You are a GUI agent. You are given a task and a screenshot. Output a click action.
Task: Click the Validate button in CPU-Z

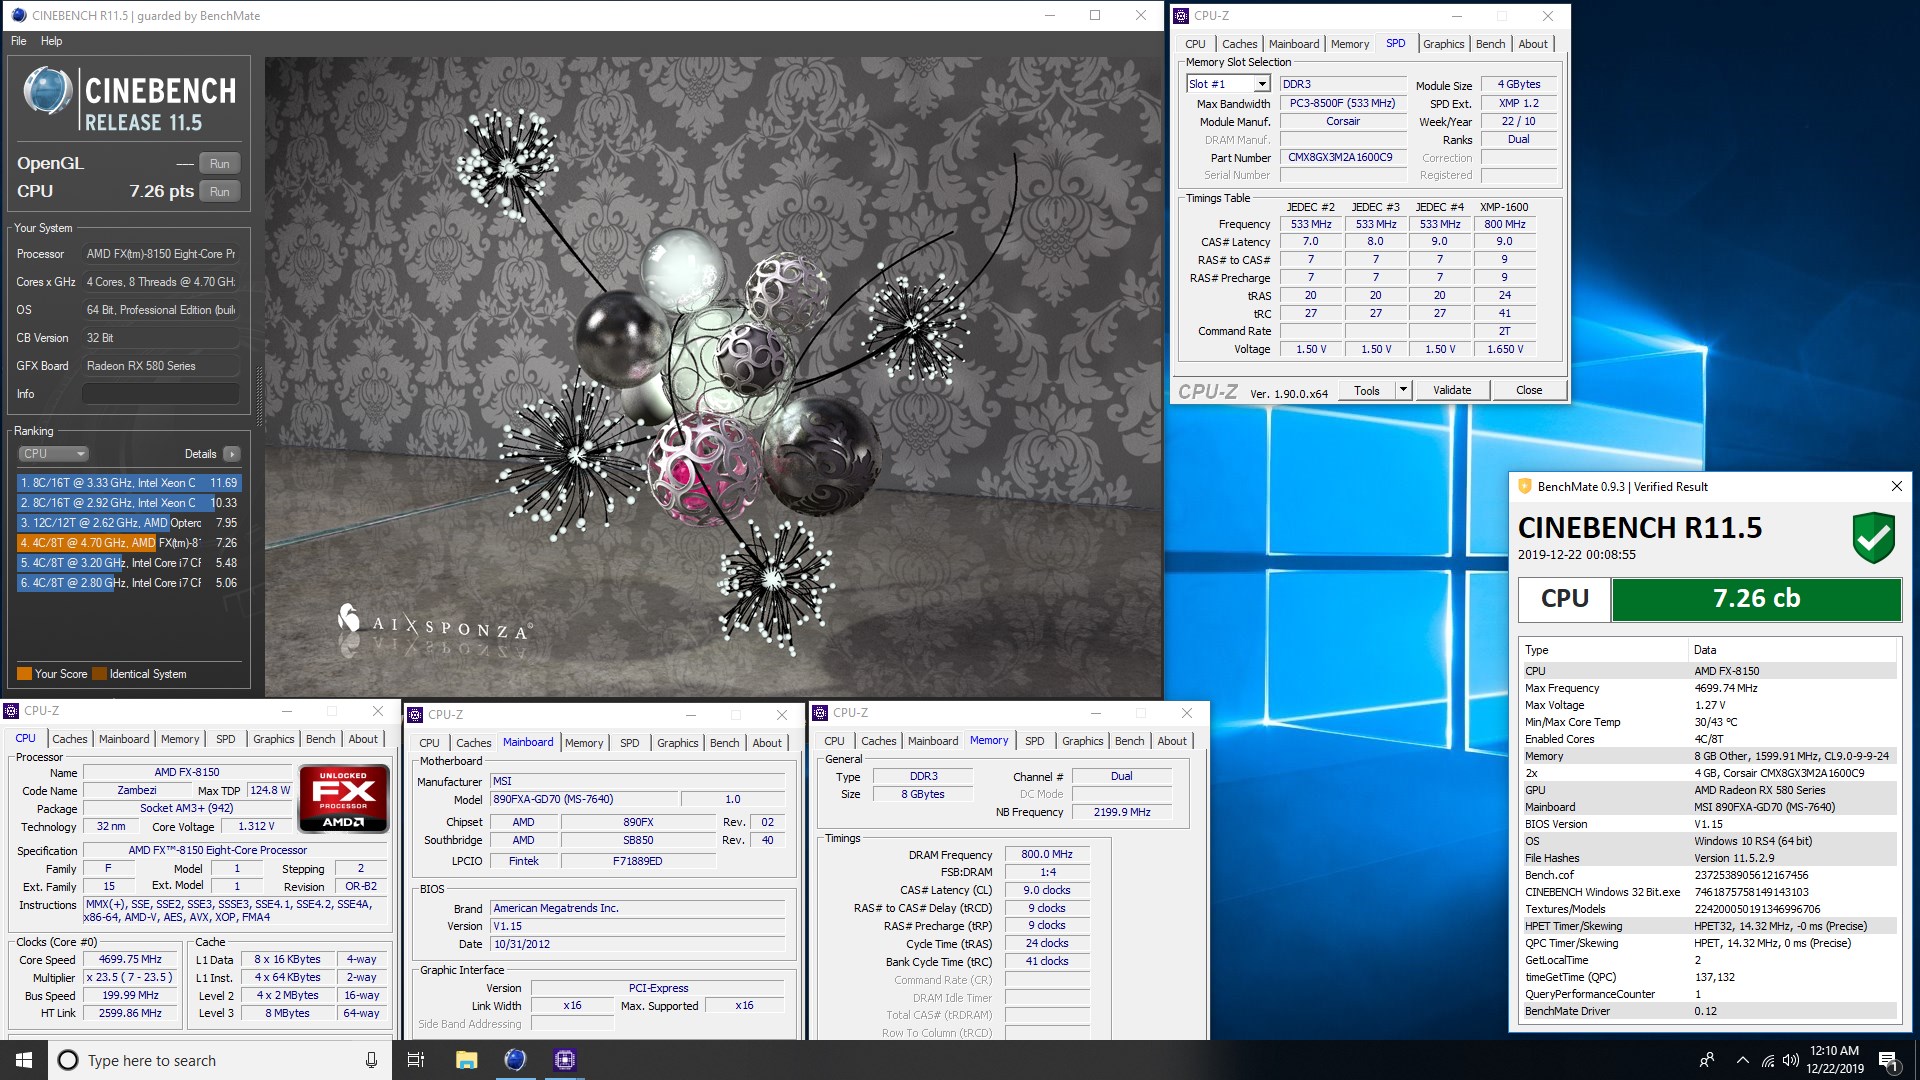pos(1452,390)
